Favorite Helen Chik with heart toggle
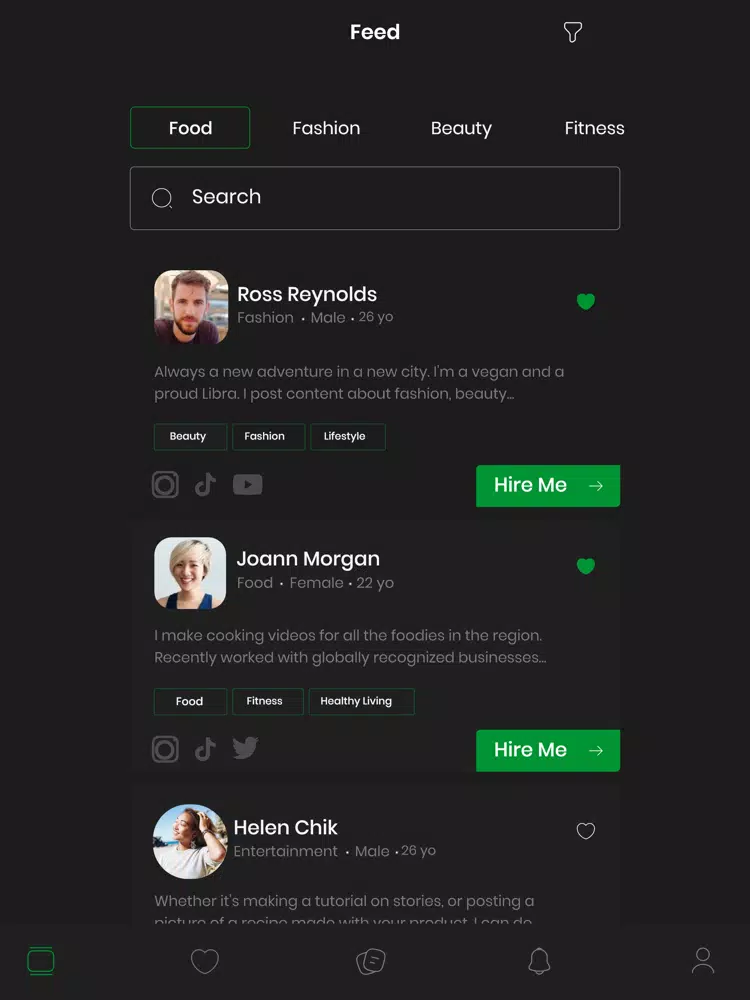The image size is (750, 1000). tap(585, 831)
